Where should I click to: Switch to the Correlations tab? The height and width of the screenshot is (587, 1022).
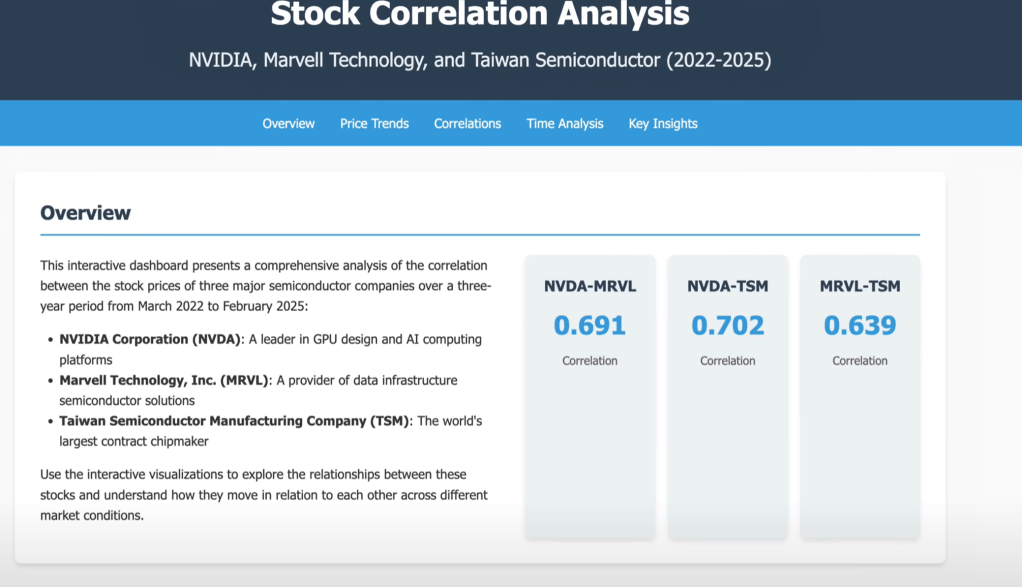coord(467,124)
